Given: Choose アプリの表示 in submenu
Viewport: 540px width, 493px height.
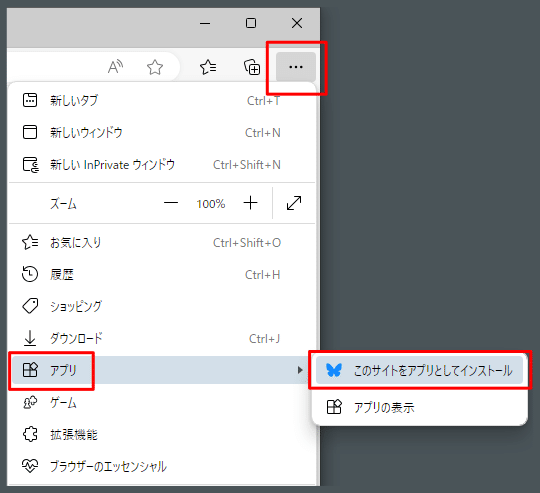Looking at the screenshot, I should pyautogui.click(x=419, y=407).
